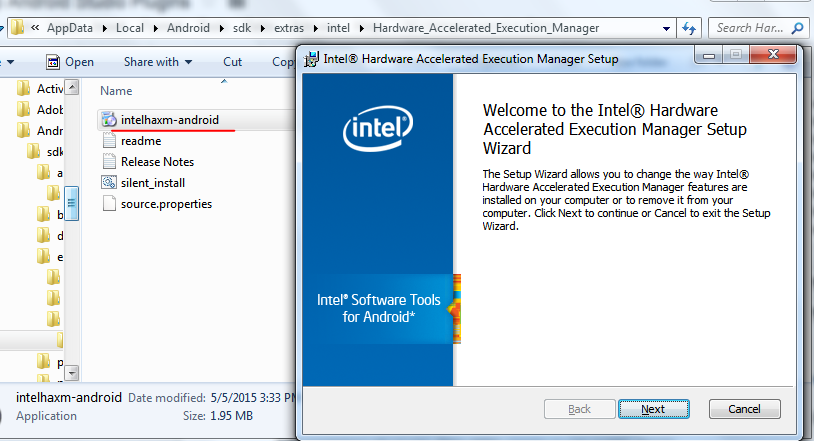Screen dimensions: 814x441
Task: Click AppData in the address breadcrumb
Action: (x=70, y=28)
